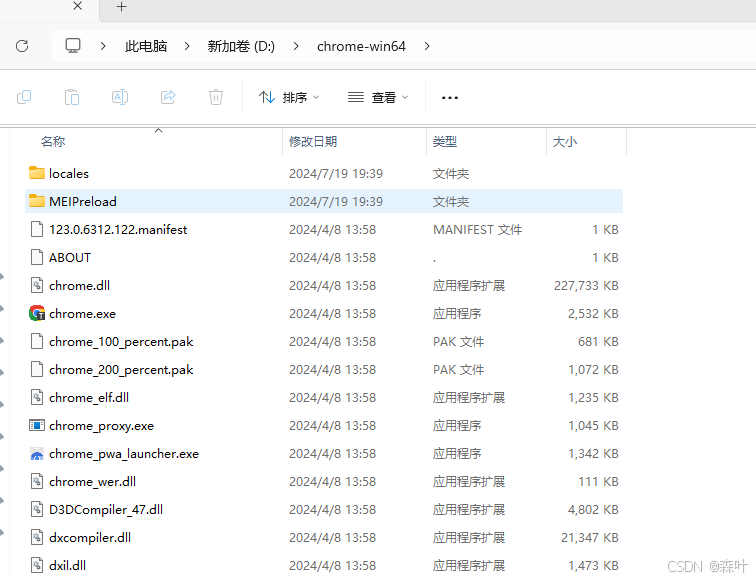Image resolution: width=756 pixels, height=580 pixels.
Task: Click the 21,347 KB size value
Action: pyautogui.click(x=590, y=538)
